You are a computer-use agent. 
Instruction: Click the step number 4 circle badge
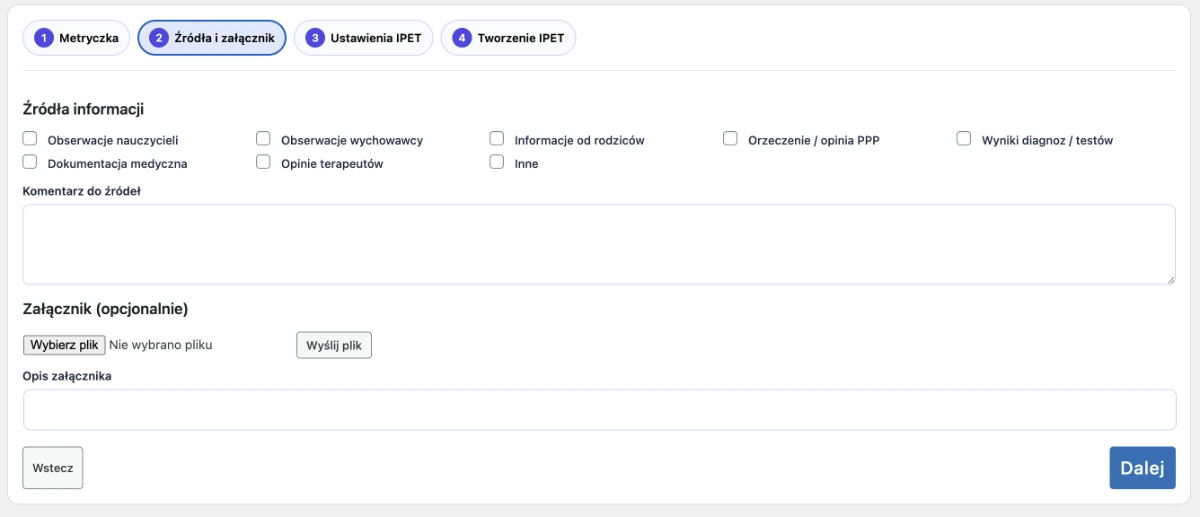(x=461, y=38)
